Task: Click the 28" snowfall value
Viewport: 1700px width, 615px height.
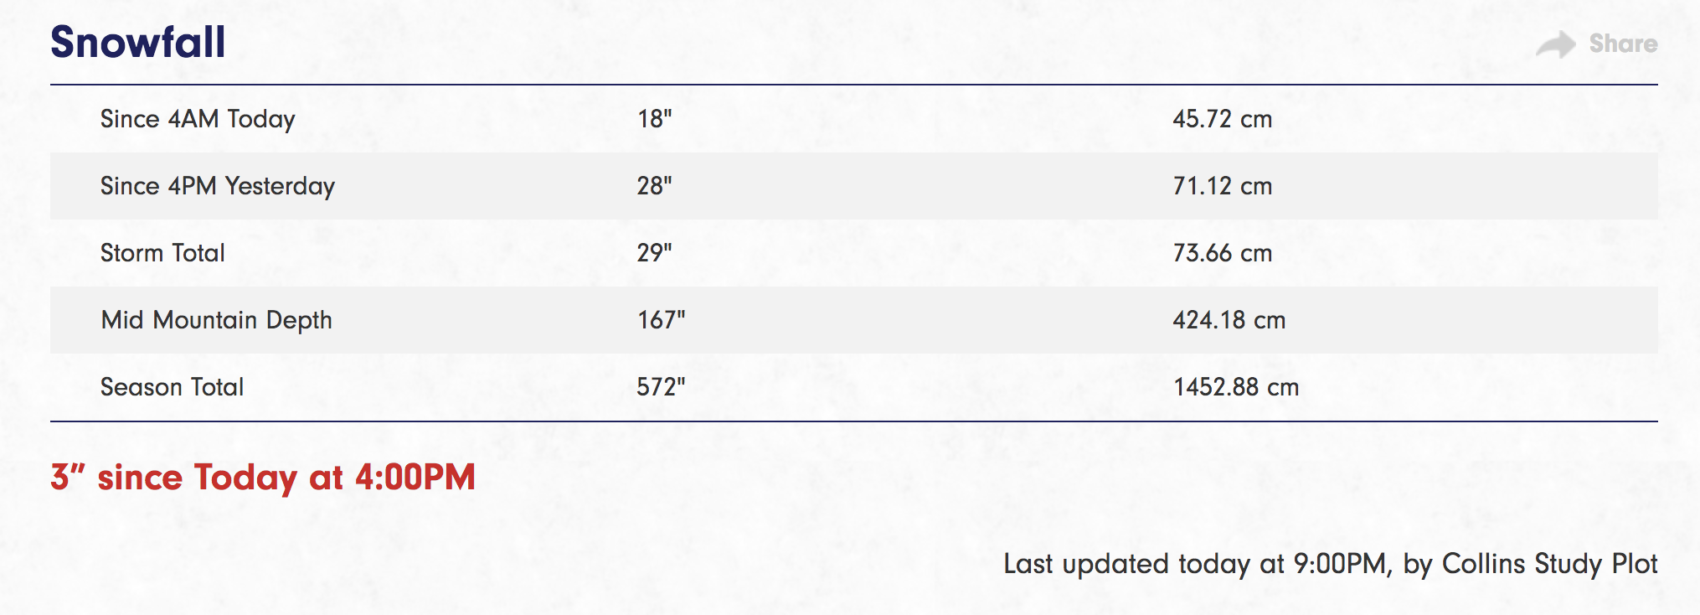Action: coord(655,186)
